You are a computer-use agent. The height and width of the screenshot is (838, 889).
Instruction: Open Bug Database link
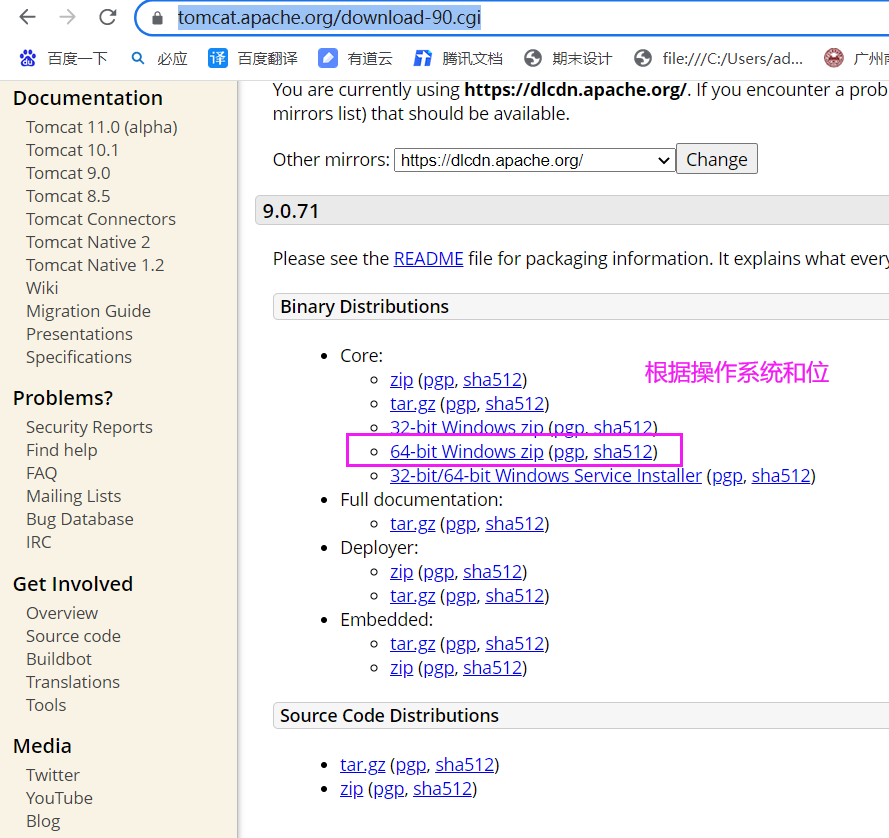coord(80,519)
